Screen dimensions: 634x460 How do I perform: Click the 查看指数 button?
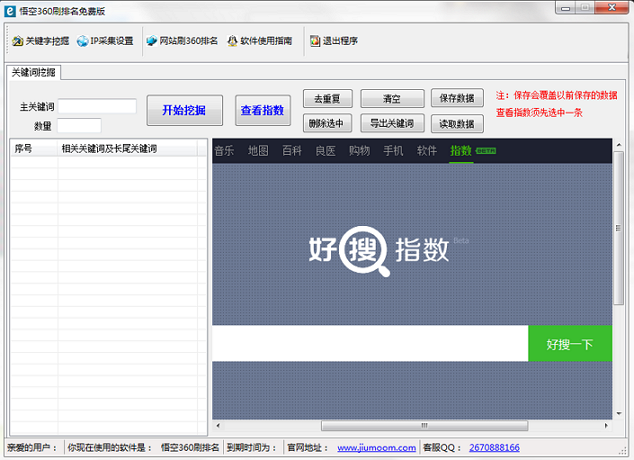click(263, 110)
